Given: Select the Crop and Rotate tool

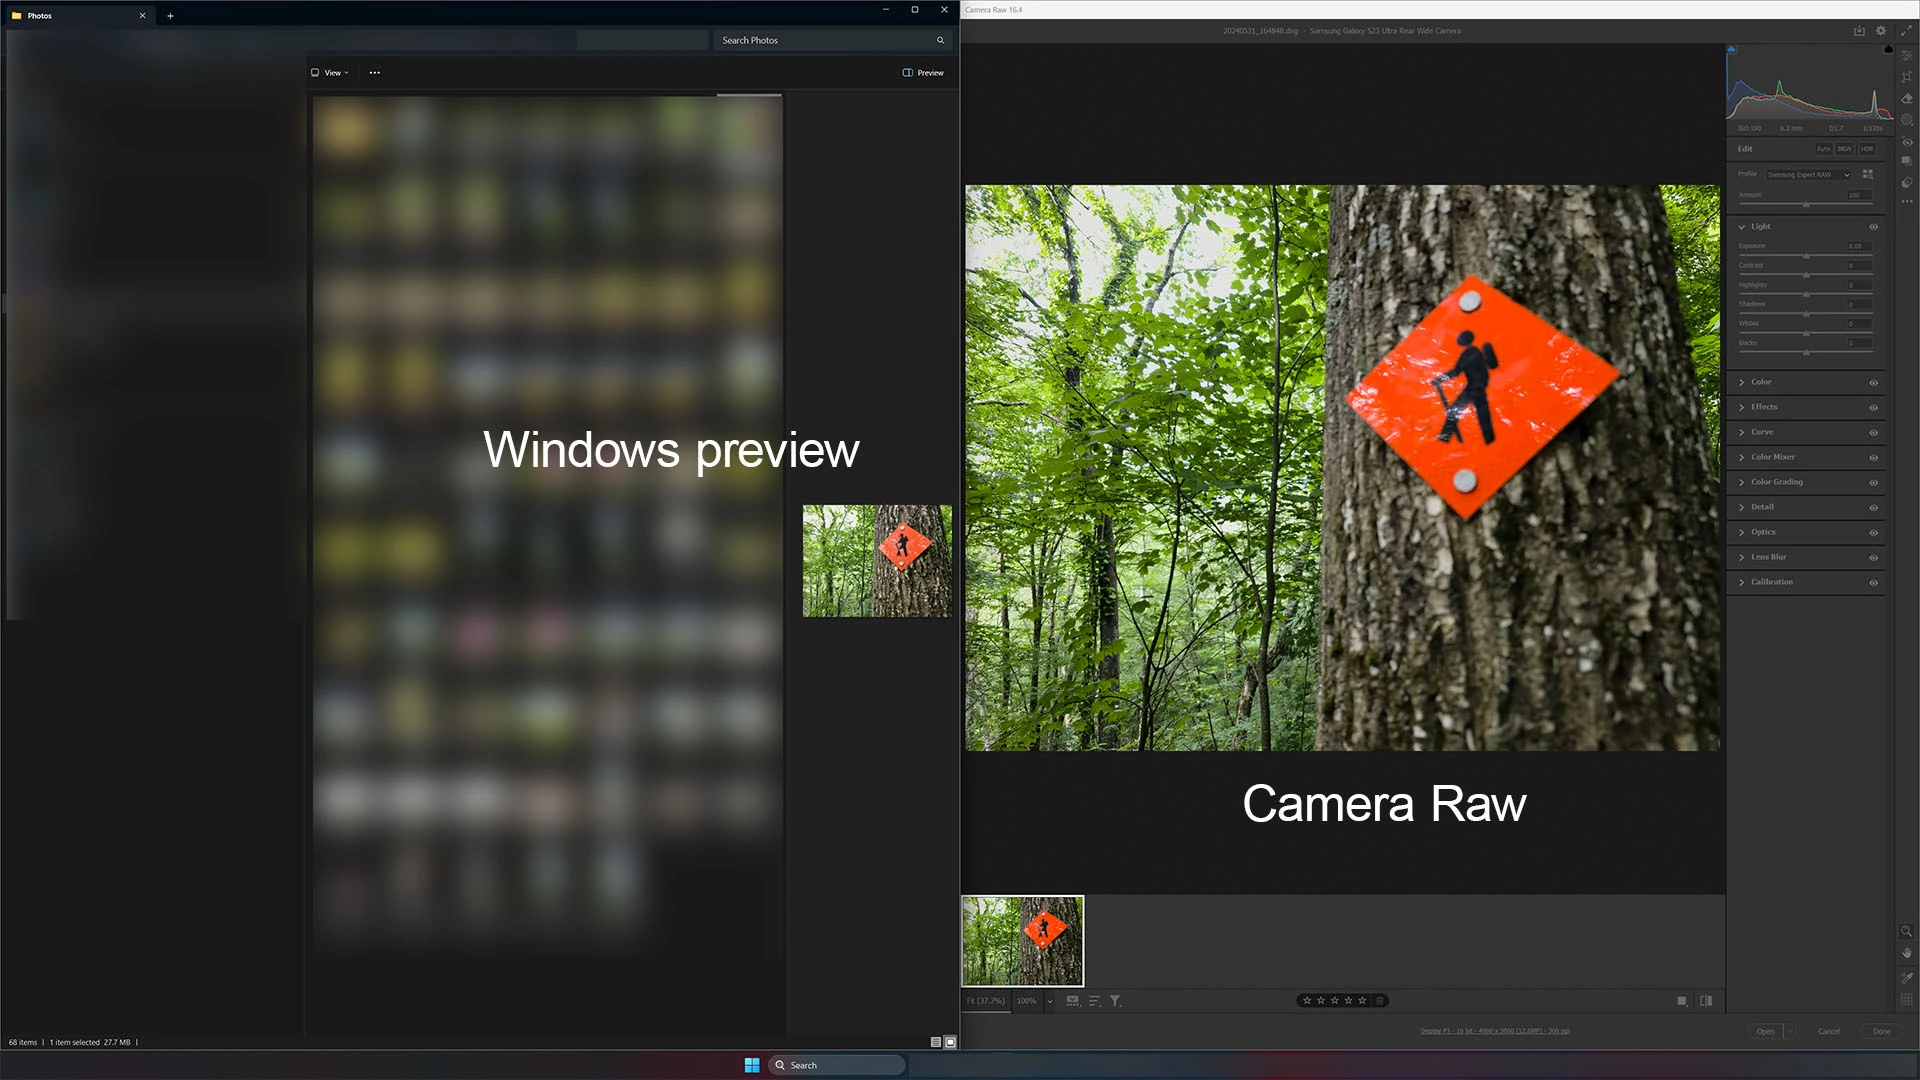Looking at the screenshot, I should point(1907,77).
